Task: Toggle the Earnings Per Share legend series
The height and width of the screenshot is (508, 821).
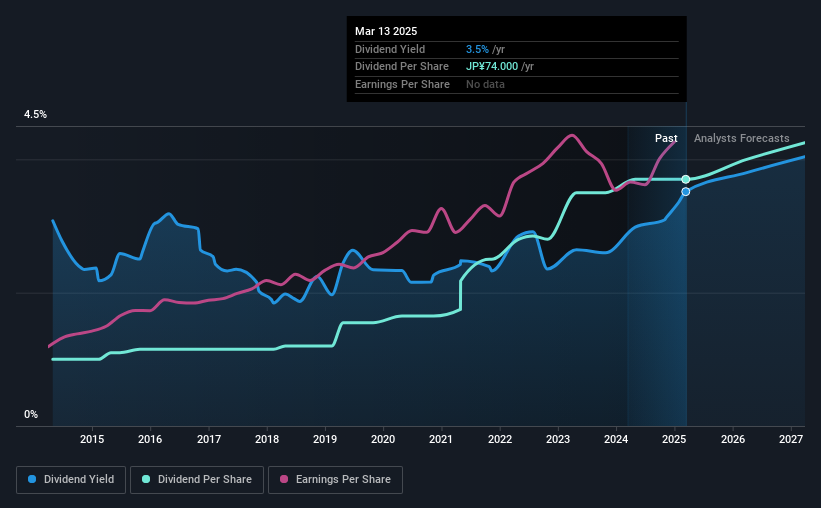Action: [x=335, y=480]
